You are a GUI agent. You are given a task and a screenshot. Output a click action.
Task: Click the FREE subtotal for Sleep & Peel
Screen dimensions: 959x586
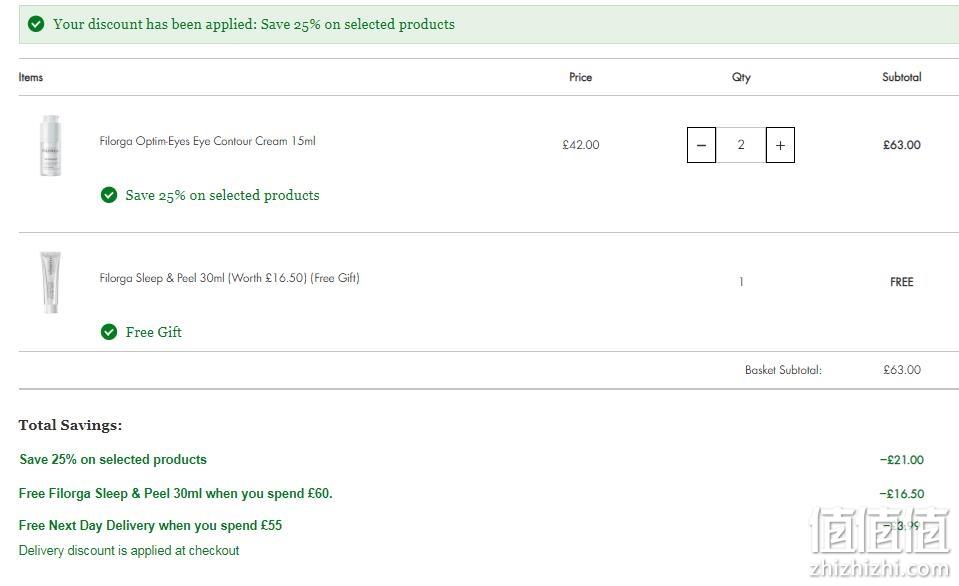[x=902, y=282]
